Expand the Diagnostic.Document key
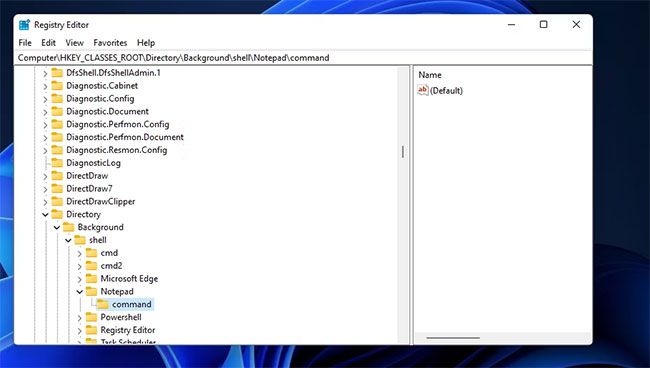The image size is (650, 368). (x=45, y=112)
